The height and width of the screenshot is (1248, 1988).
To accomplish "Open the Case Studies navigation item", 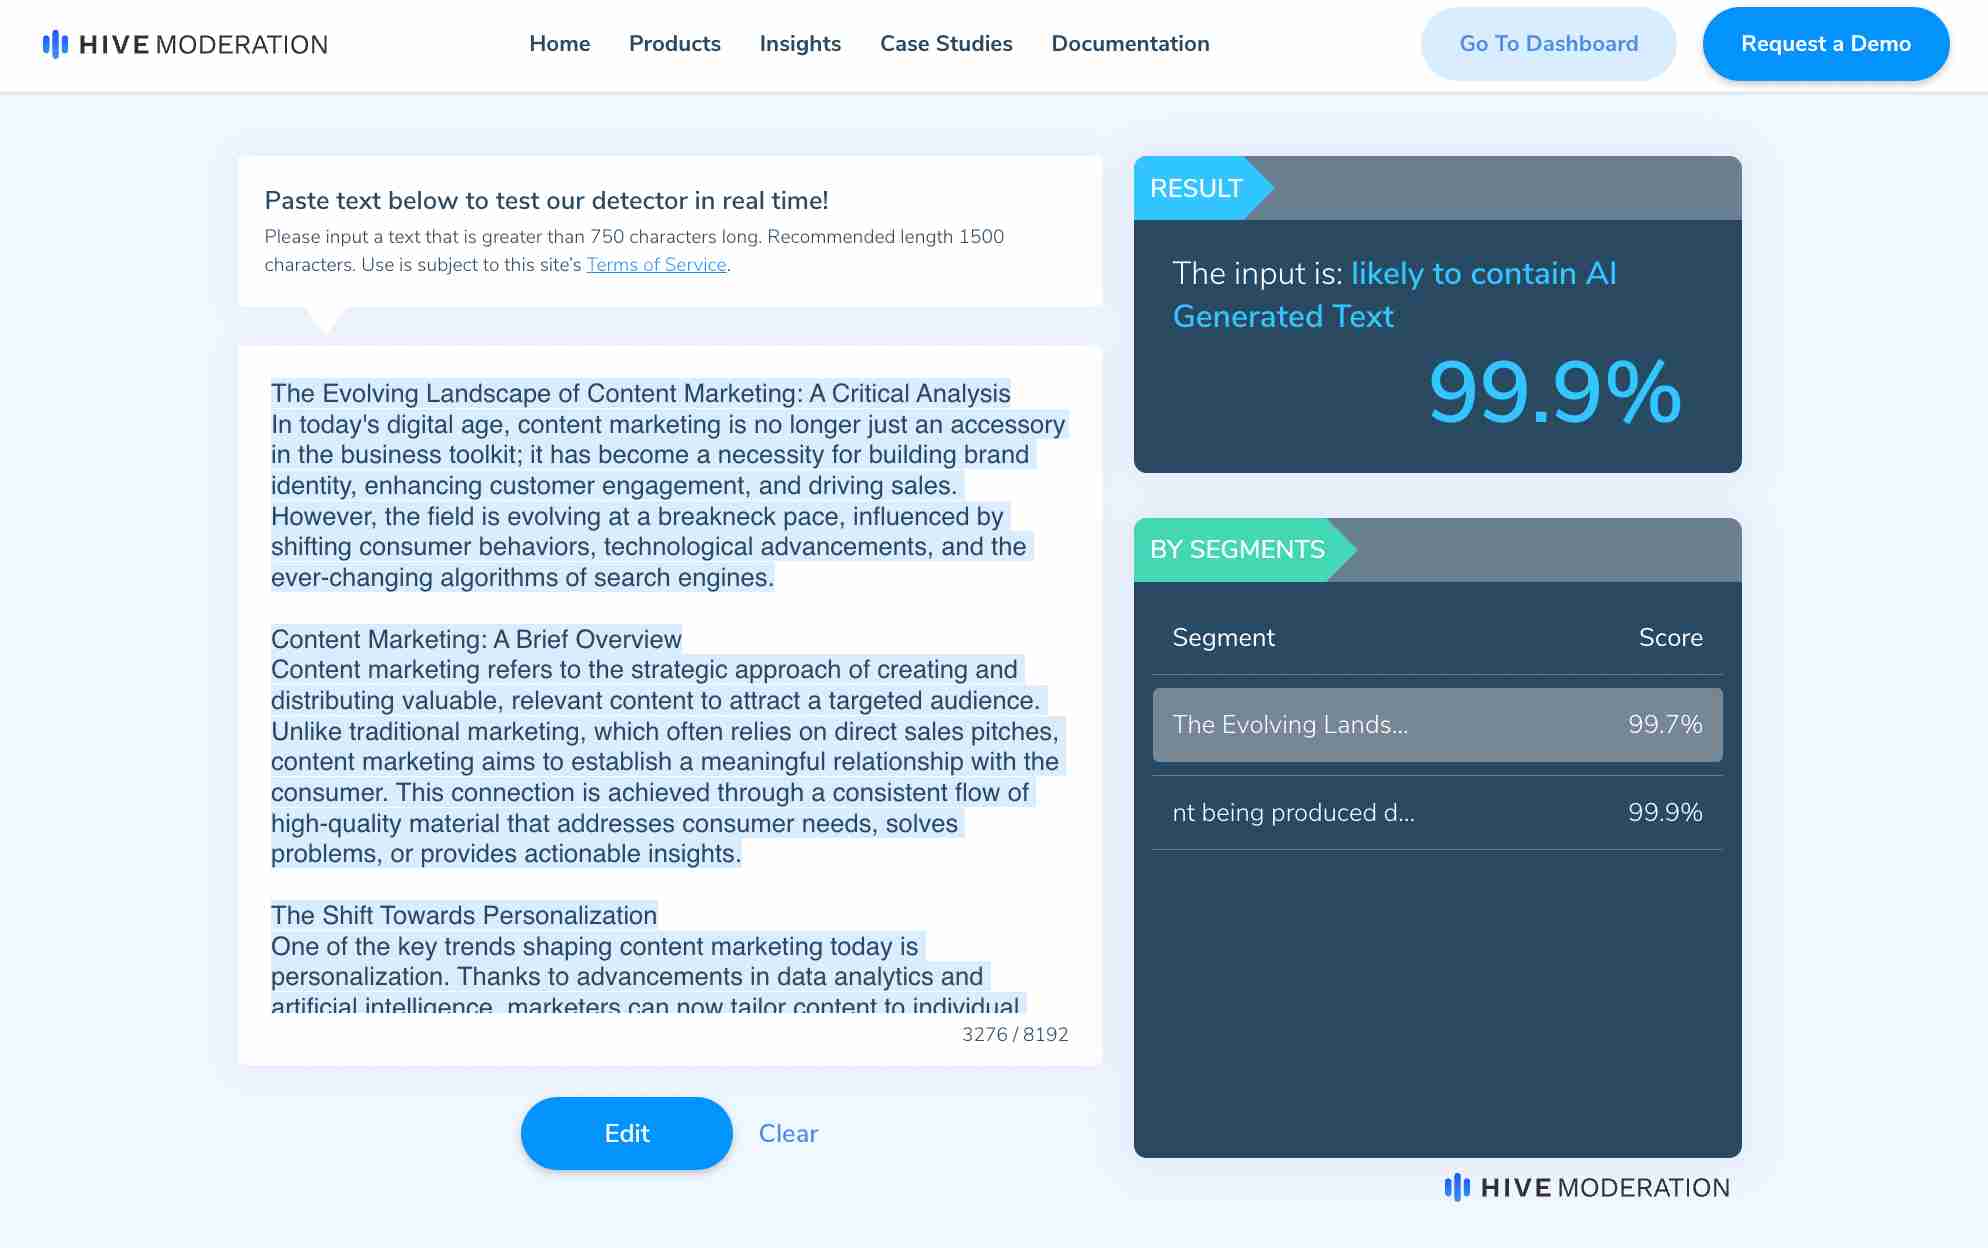I will coord(946,44).
